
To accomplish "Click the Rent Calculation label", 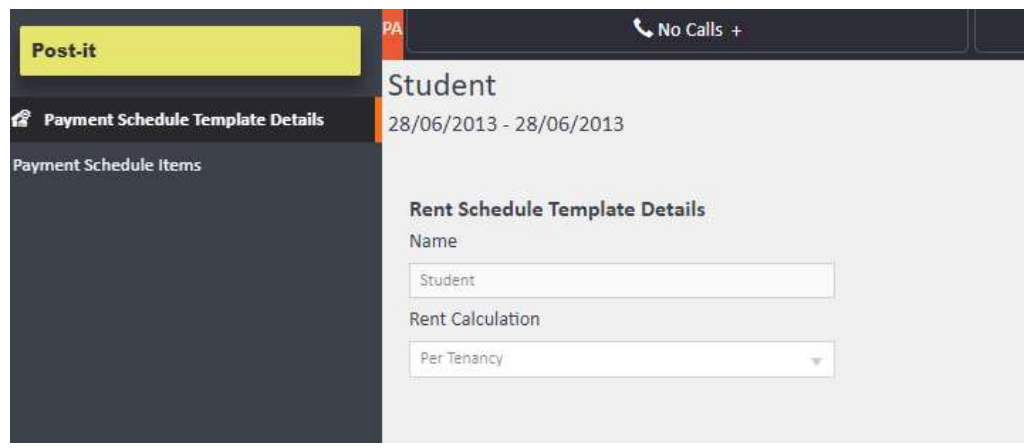I will [474, 319].
